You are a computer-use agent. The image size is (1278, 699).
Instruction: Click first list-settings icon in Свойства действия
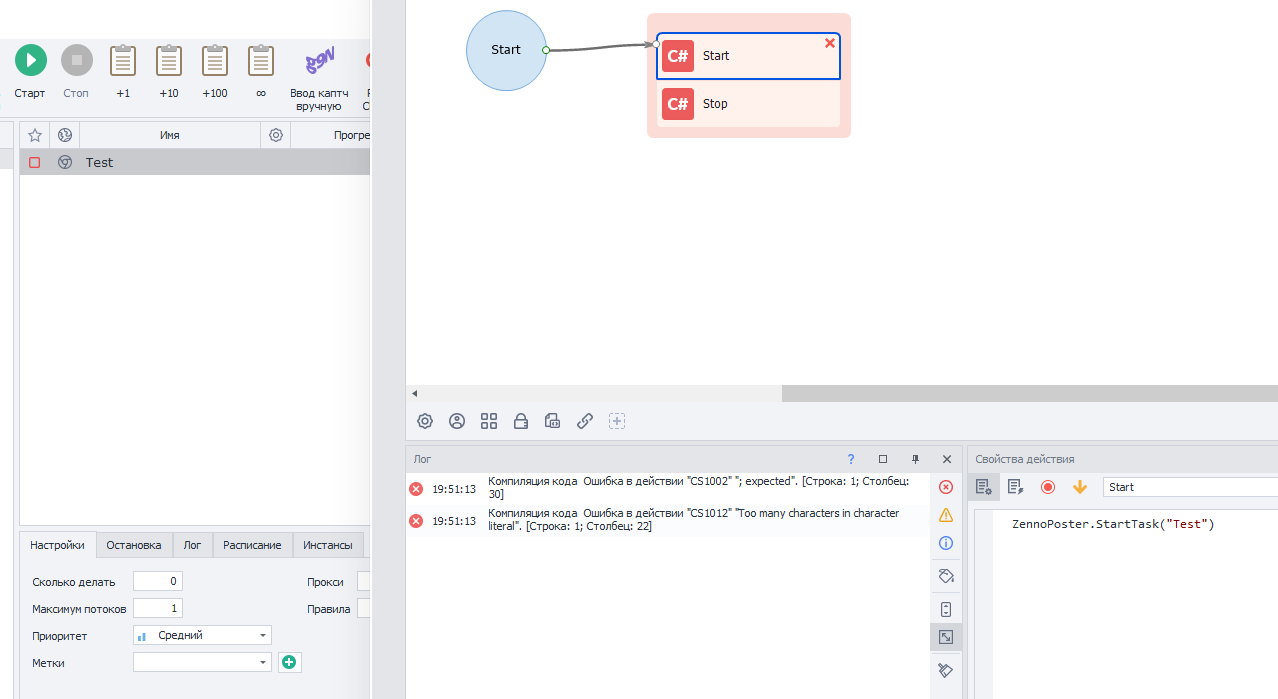(984, 487)
